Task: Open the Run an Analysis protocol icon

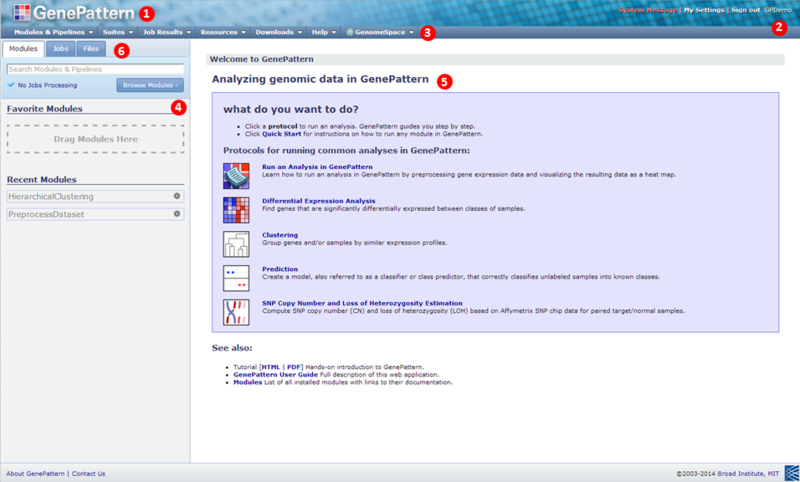Action: click(236, 176)
